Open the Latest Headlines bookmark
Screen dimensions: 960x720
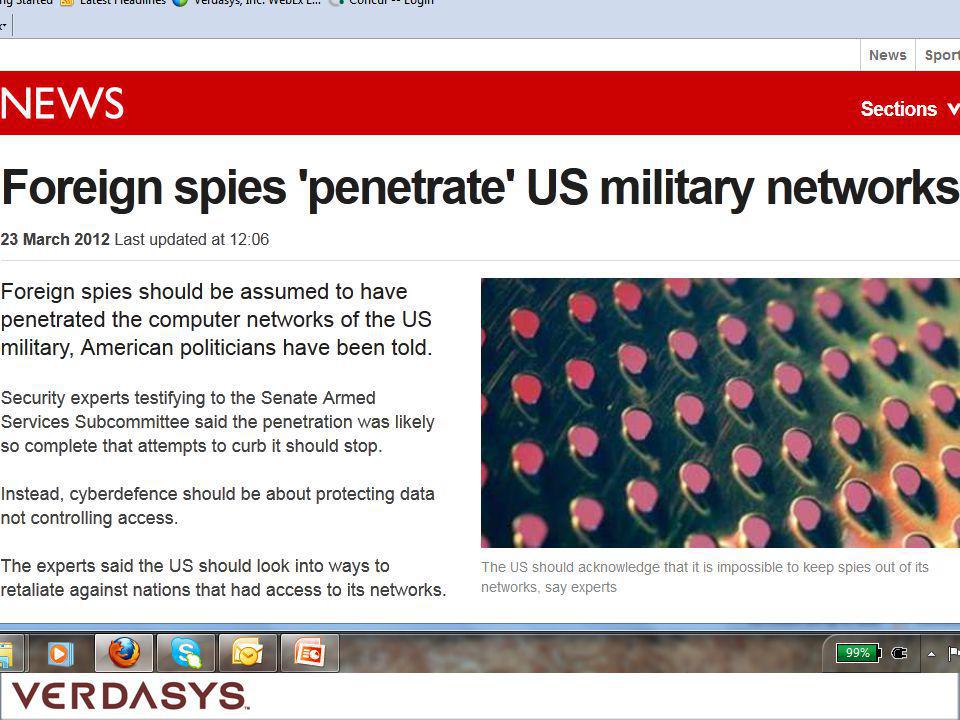pos(114,2)
